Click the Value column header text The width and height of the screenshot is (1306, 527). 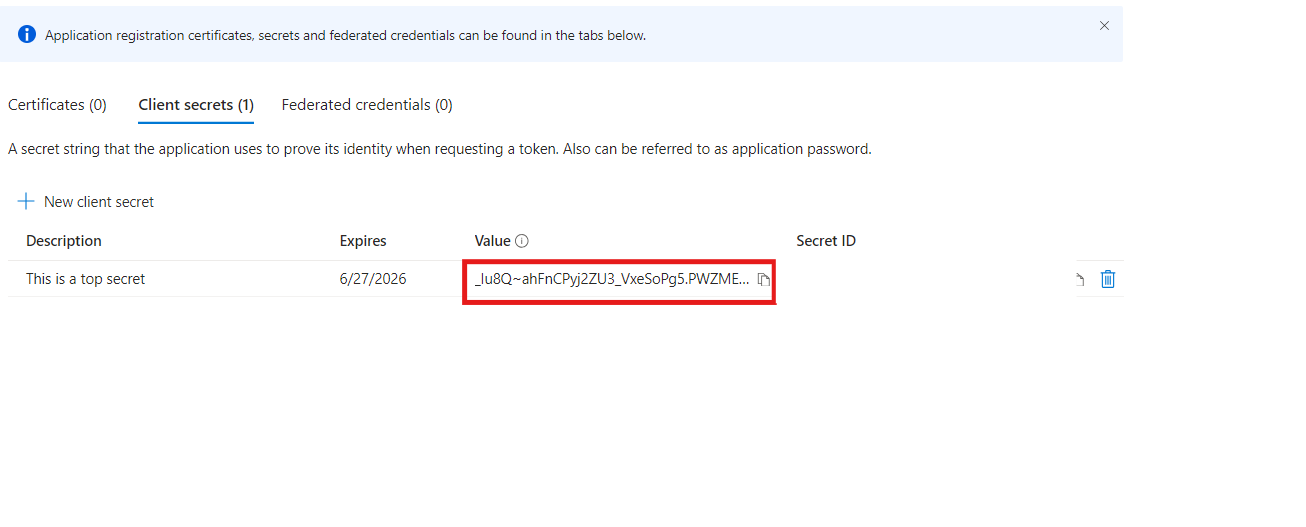click(x=492, y=241)
